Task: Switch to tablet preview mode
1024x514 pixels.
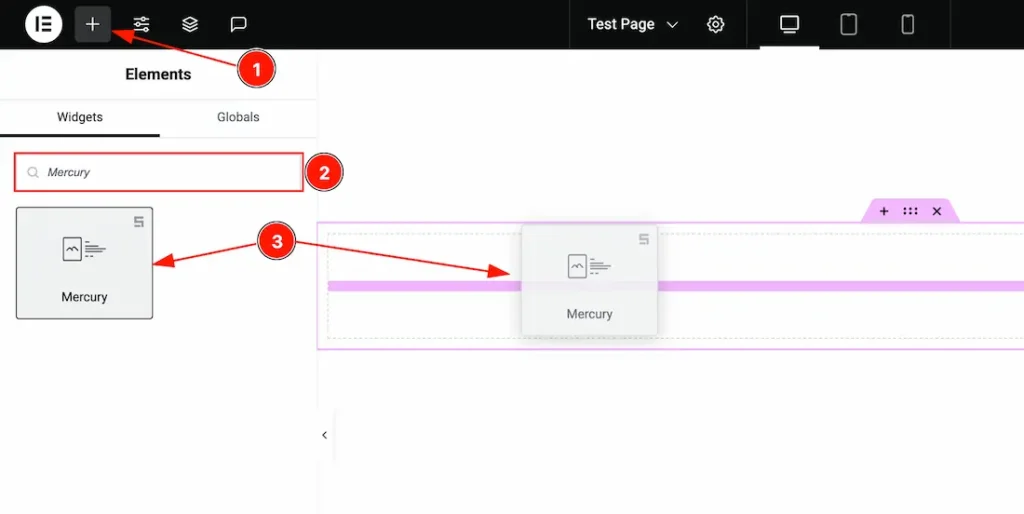Action: tap(848, 24)
